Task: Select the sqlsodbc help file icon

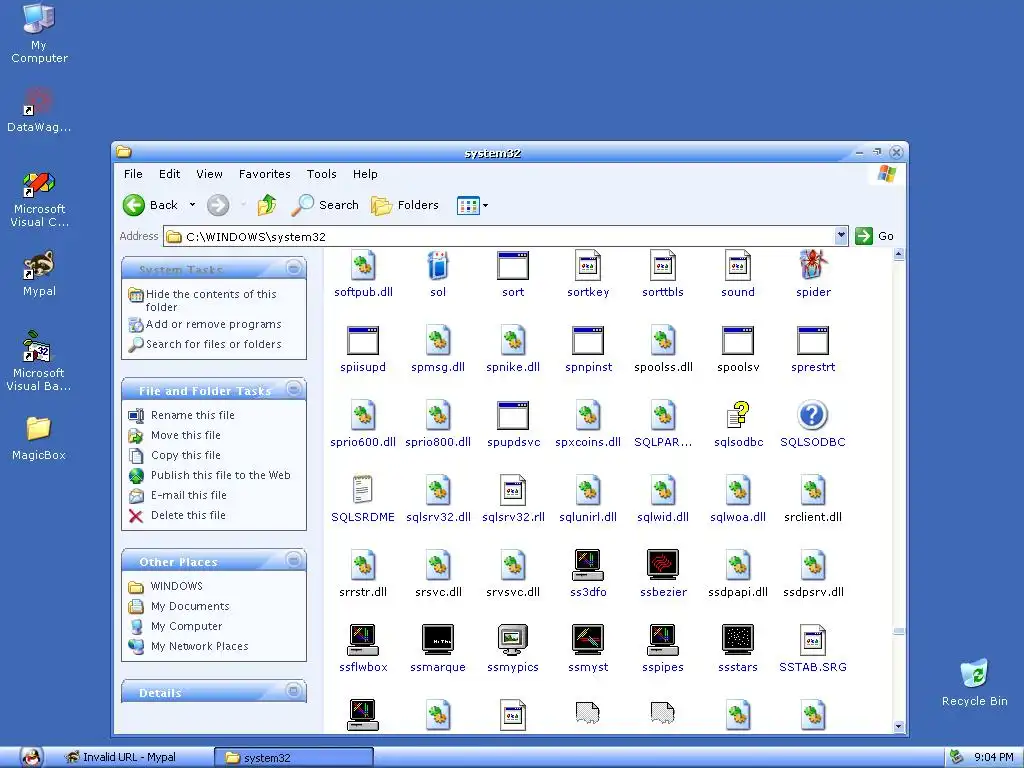Action: tap(738, 415)
